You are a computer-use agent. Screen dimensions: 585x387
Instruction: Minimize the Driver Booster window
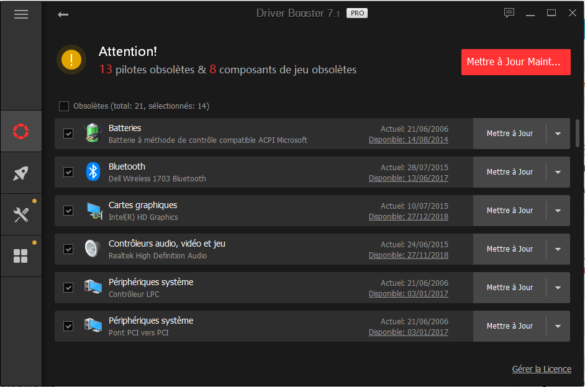click(x=530, y=14)
